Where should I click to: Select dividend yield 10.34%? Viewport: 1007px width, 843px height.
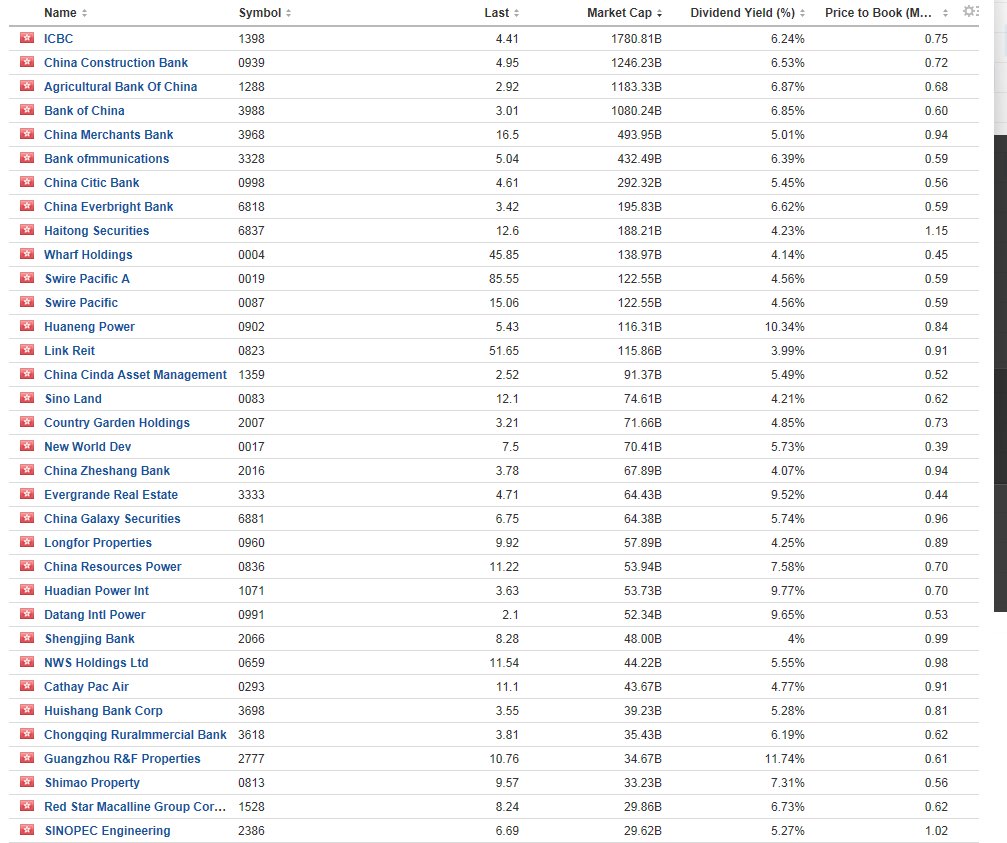tap(784, 326)
